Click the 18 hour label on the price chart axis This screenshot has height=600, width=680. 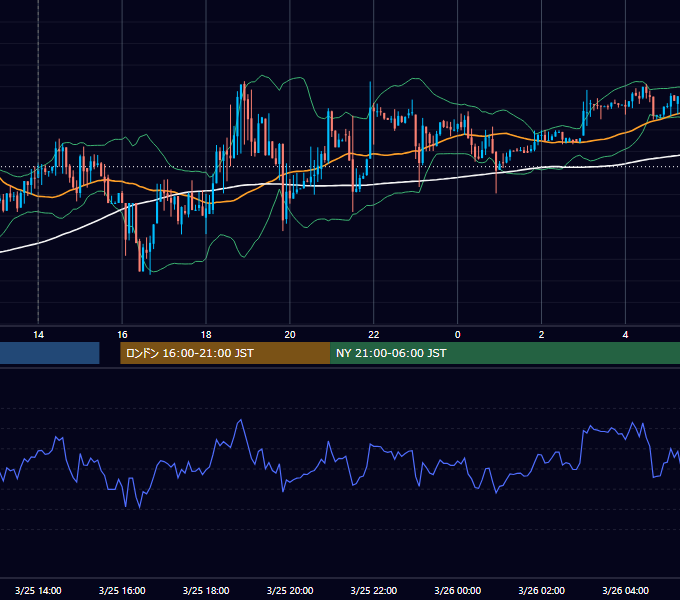pos(206,335)
